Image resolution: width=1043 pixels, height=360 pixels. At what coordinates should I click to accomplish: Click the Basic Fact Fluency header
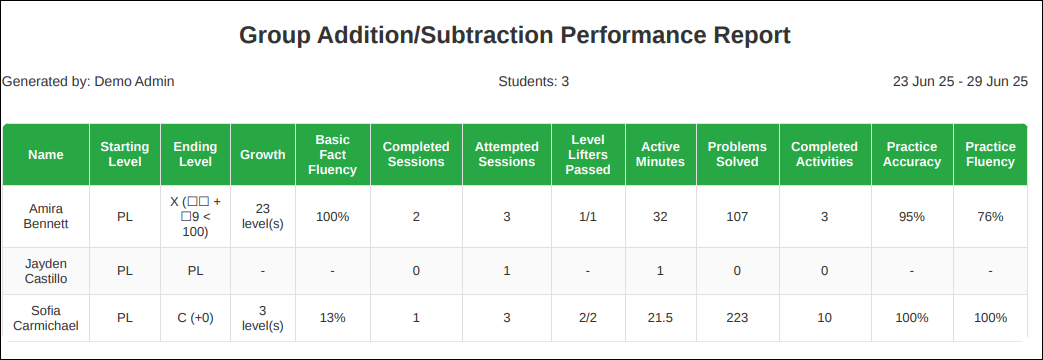pyautogui.click(x=333, y=154)
